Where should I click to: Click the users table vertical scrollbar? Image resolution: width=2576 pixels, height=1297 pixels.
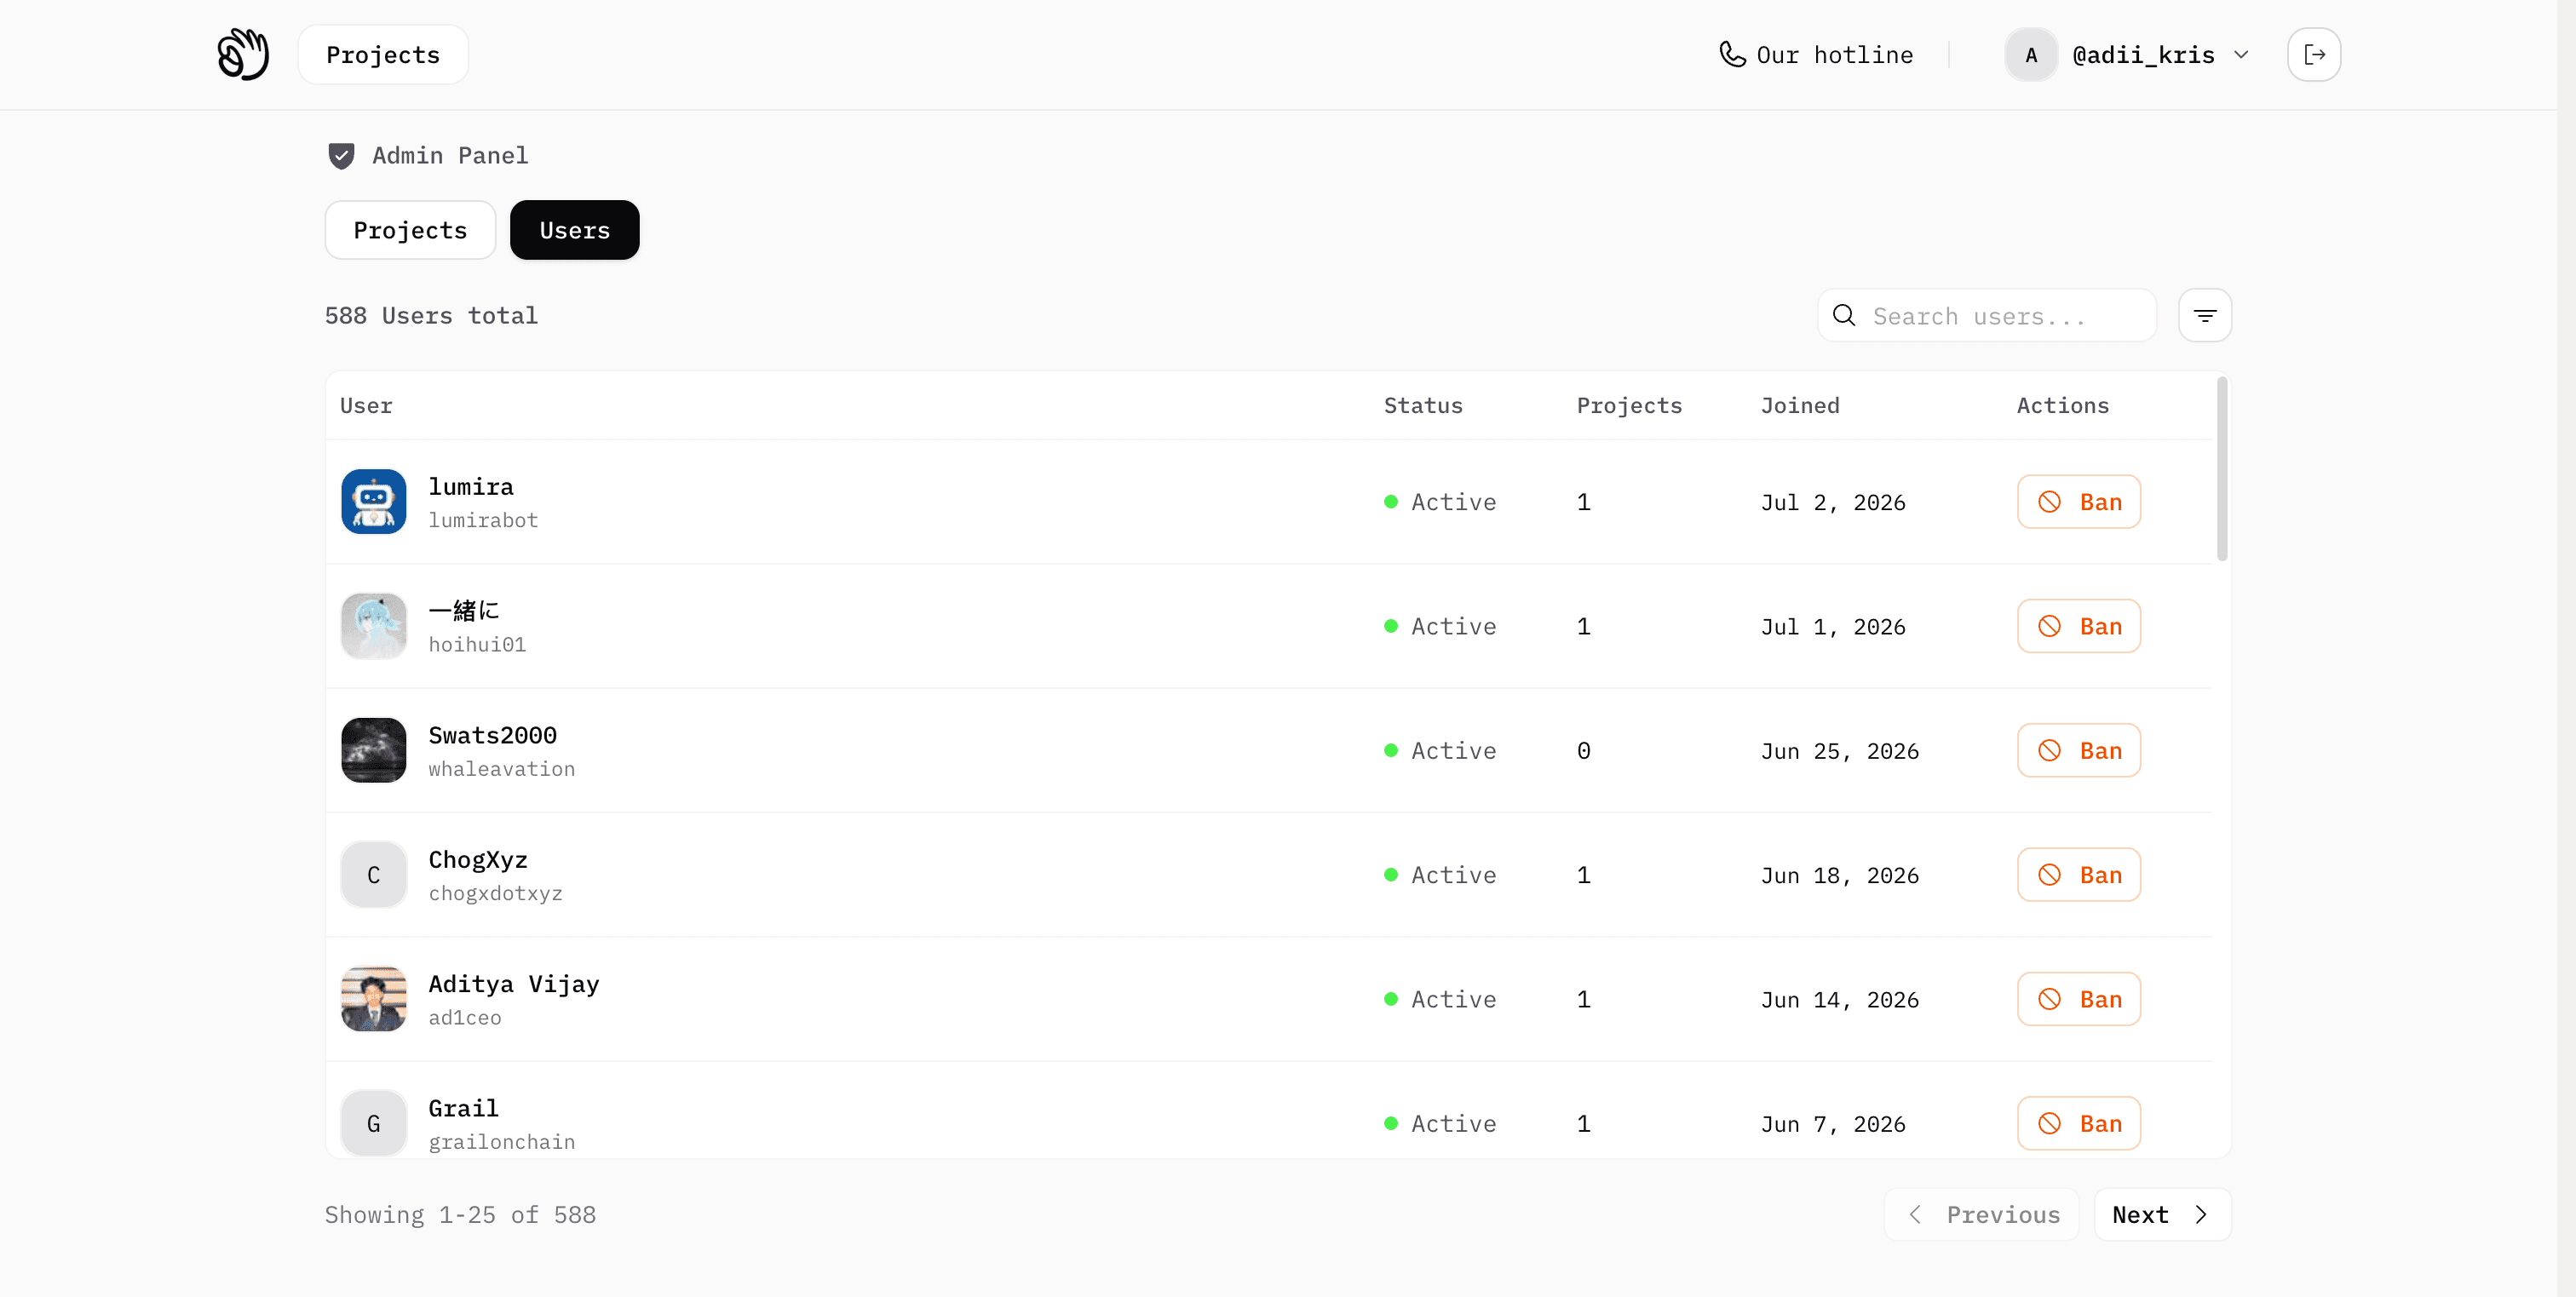pyautogui.click(x=2222, y=469)
